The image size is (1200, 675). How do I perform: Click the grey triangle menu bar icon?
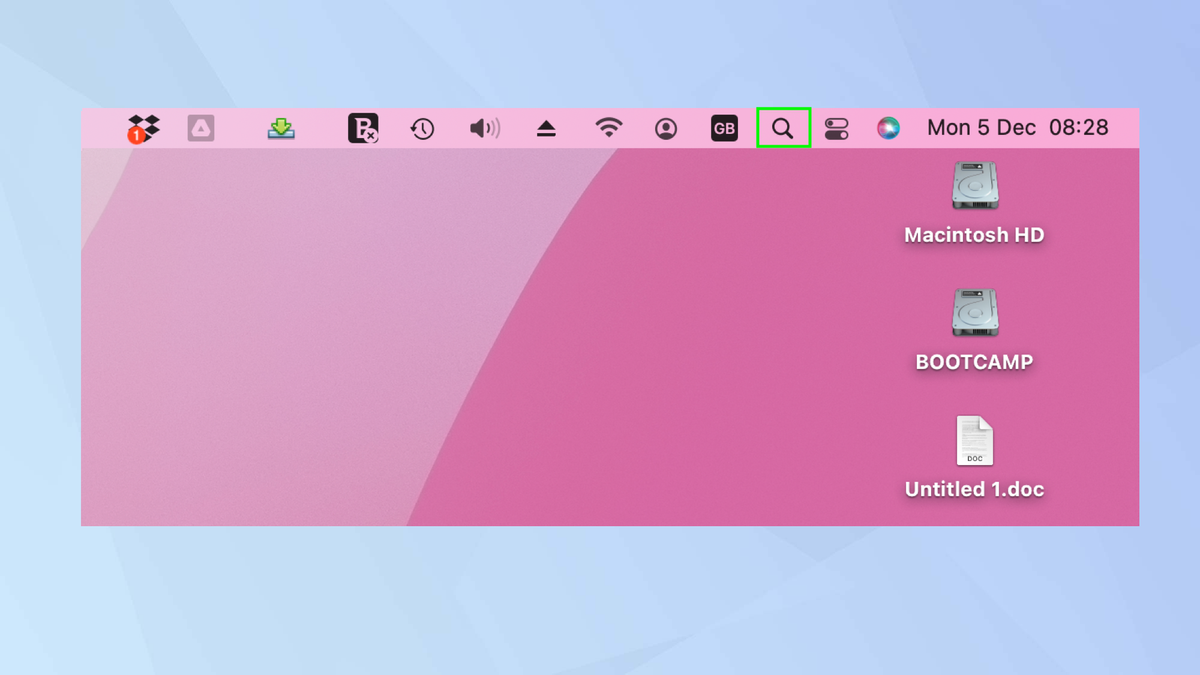pyautogui.click(x=200, y=127)
